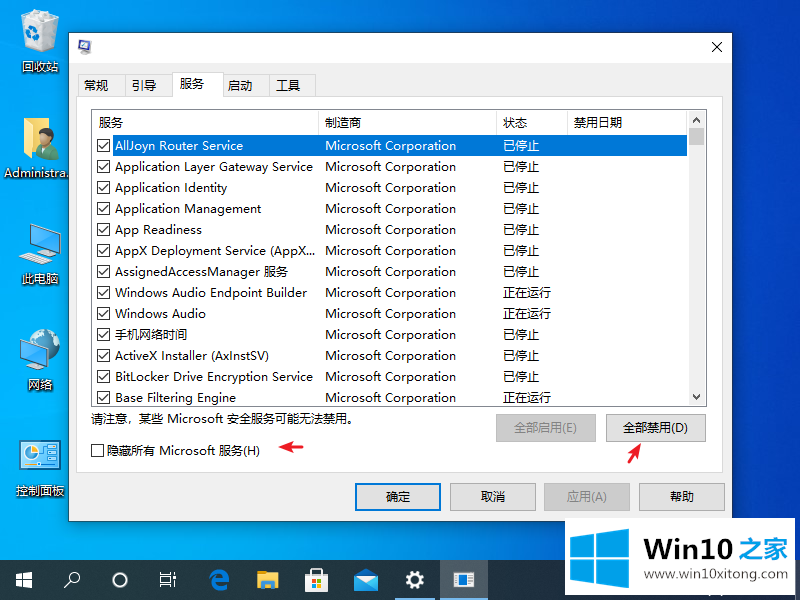Sort by 状态 column header
The width and height of the screenshot is (800, 600).
point(532,122)
